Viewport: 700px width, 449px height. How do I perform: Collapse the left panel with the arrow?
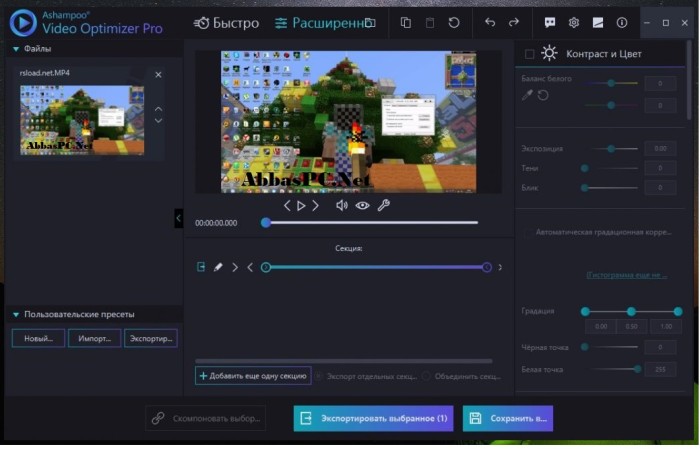(x=179, y=218)
